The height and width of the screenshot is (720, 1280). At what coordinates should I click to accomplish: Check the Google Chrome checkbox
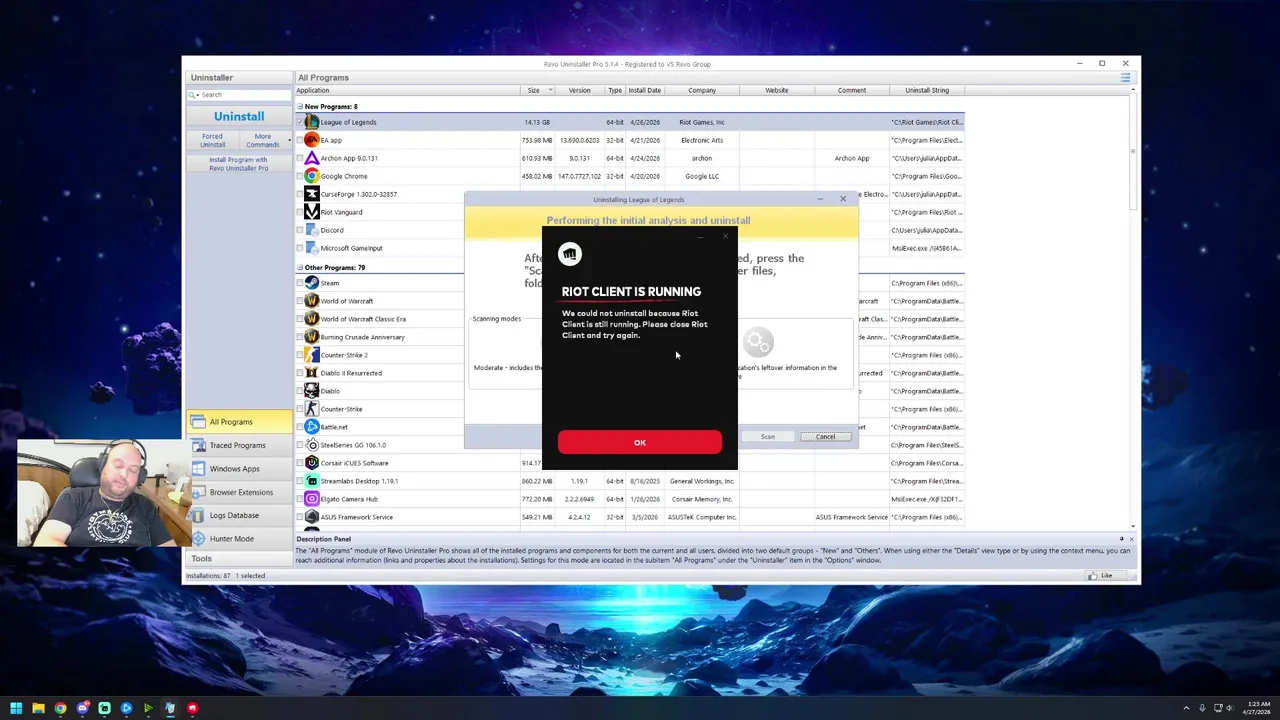coord(299,176)
